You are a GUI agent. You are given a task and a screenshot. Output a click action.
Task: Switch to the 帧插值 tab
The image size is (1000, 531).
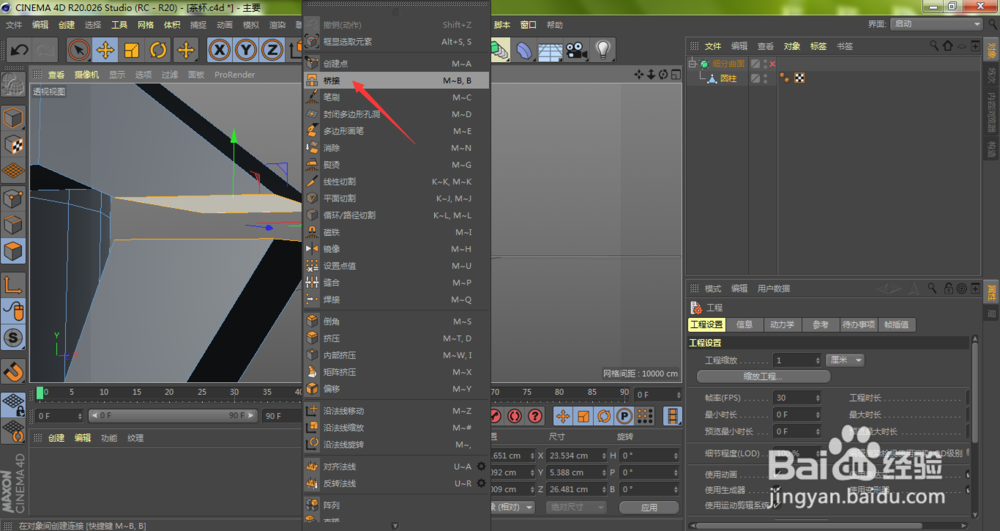pos(897,324)
